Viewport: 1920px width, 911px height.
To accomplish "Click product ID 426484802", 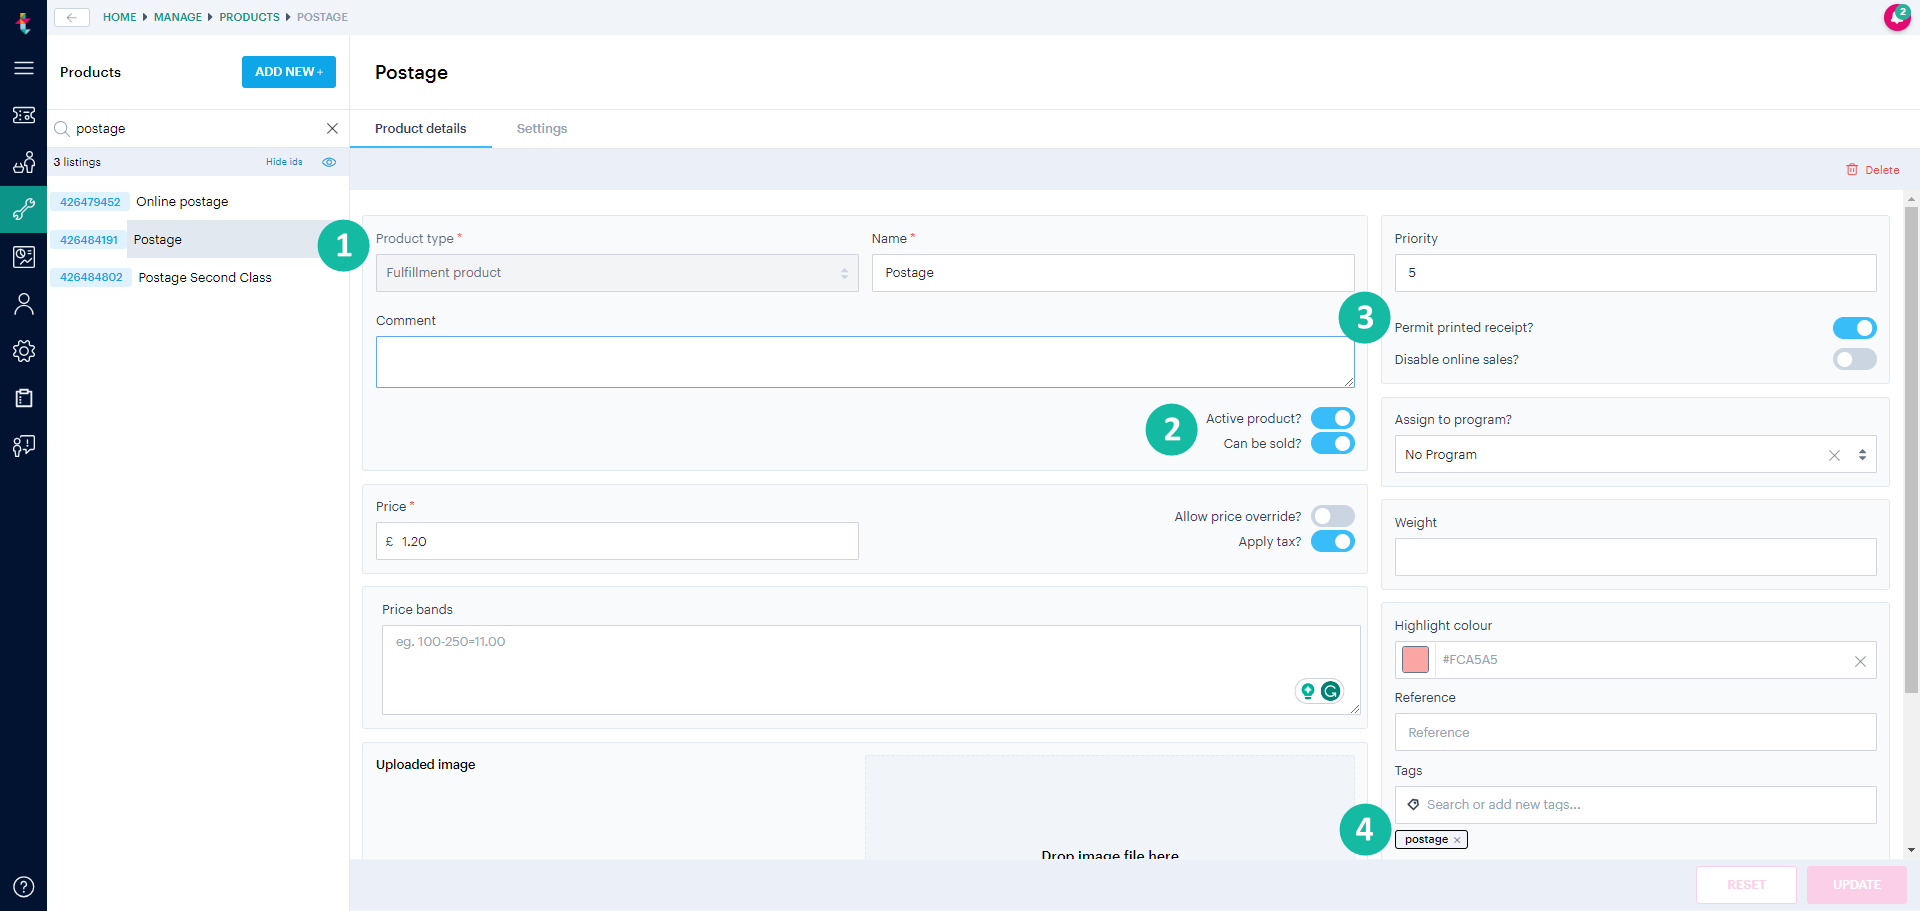I will (91, 277).
